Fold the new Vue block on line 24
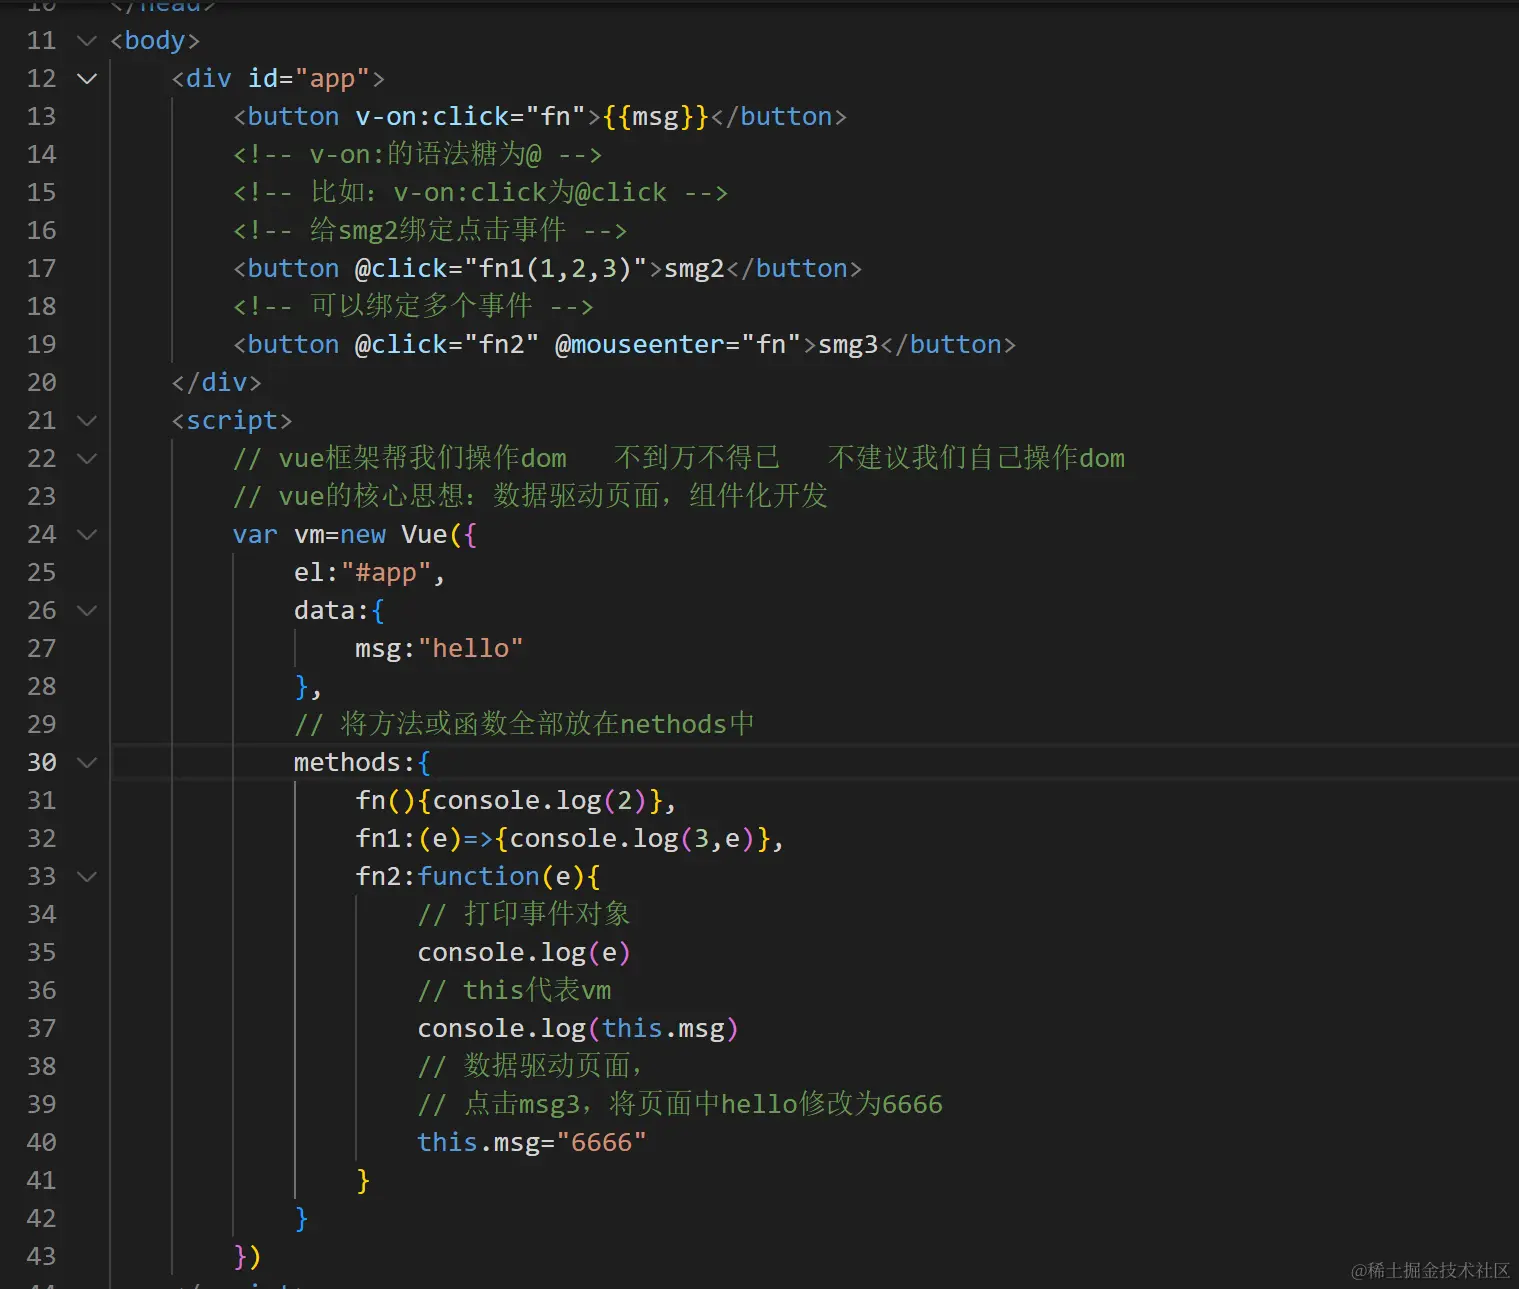Screen dimensions: 1519x1289 coord(87,535)
